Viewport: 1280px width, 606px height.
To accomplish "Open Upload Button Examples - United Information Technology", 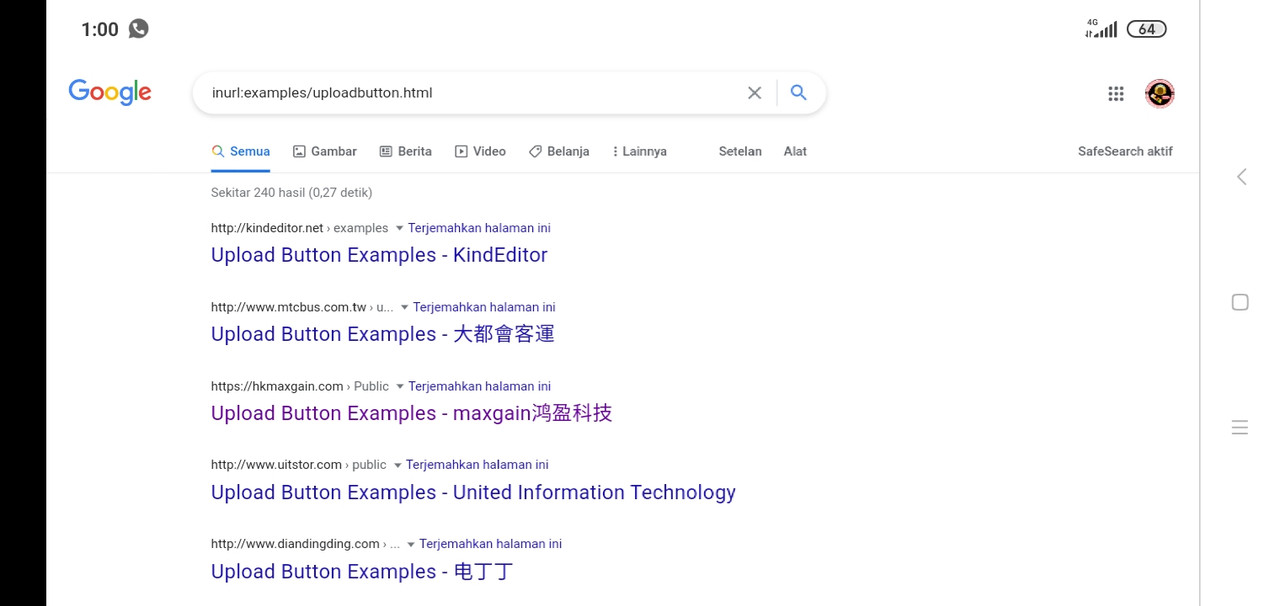I will pyautogui.click(x=473, y=492).
